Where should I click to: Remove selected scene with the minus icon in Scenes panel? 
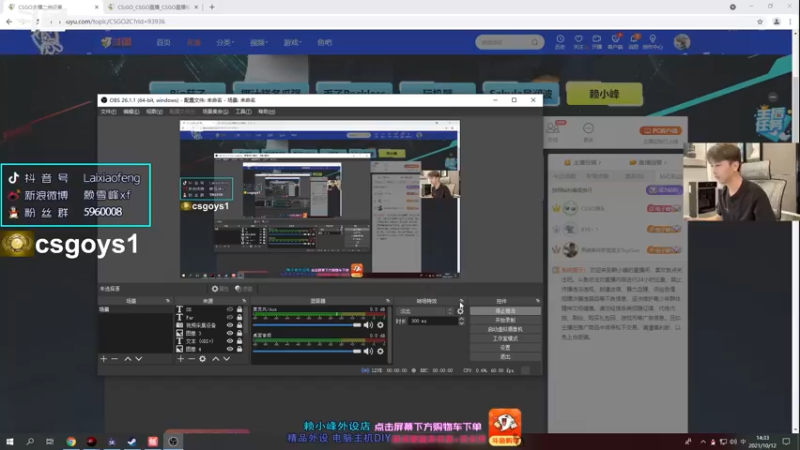[x=114, y=359]
